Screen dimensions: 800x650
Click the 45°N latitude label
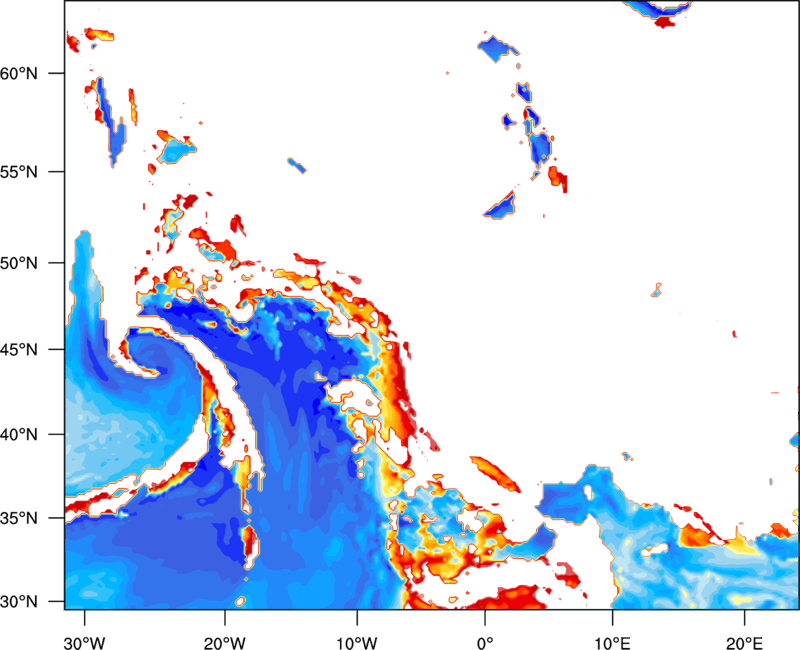click(19, 349)
